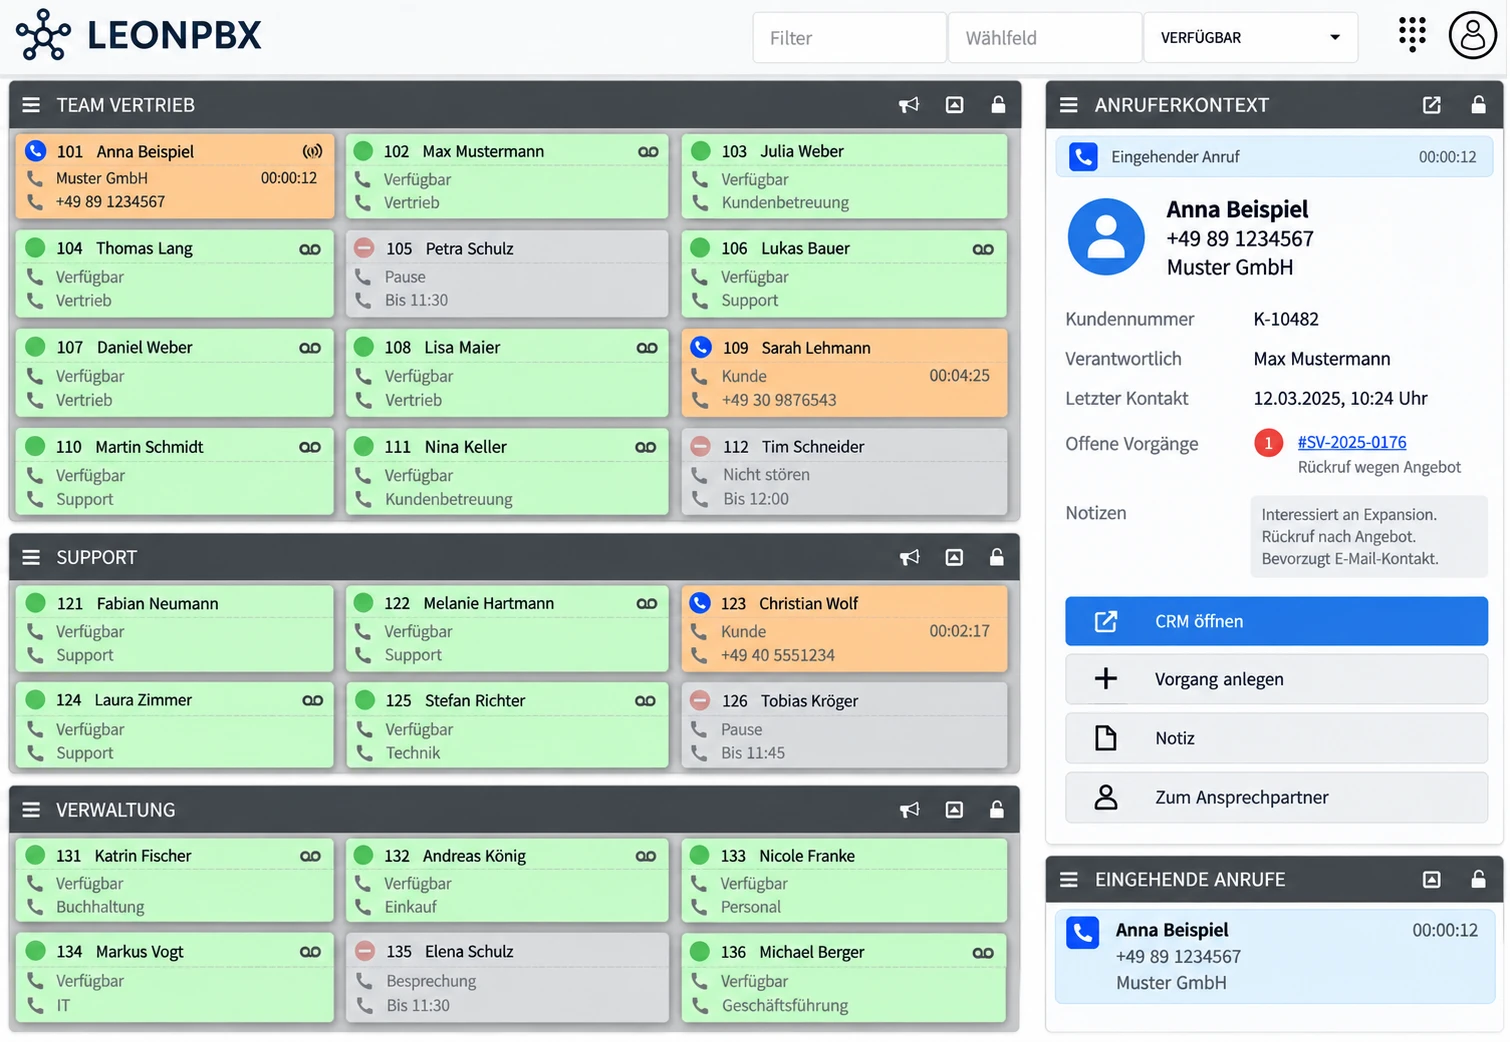Click voicemail icon on Thomas Lang card
This screenshot has height=1042, width=1510.
310,249
